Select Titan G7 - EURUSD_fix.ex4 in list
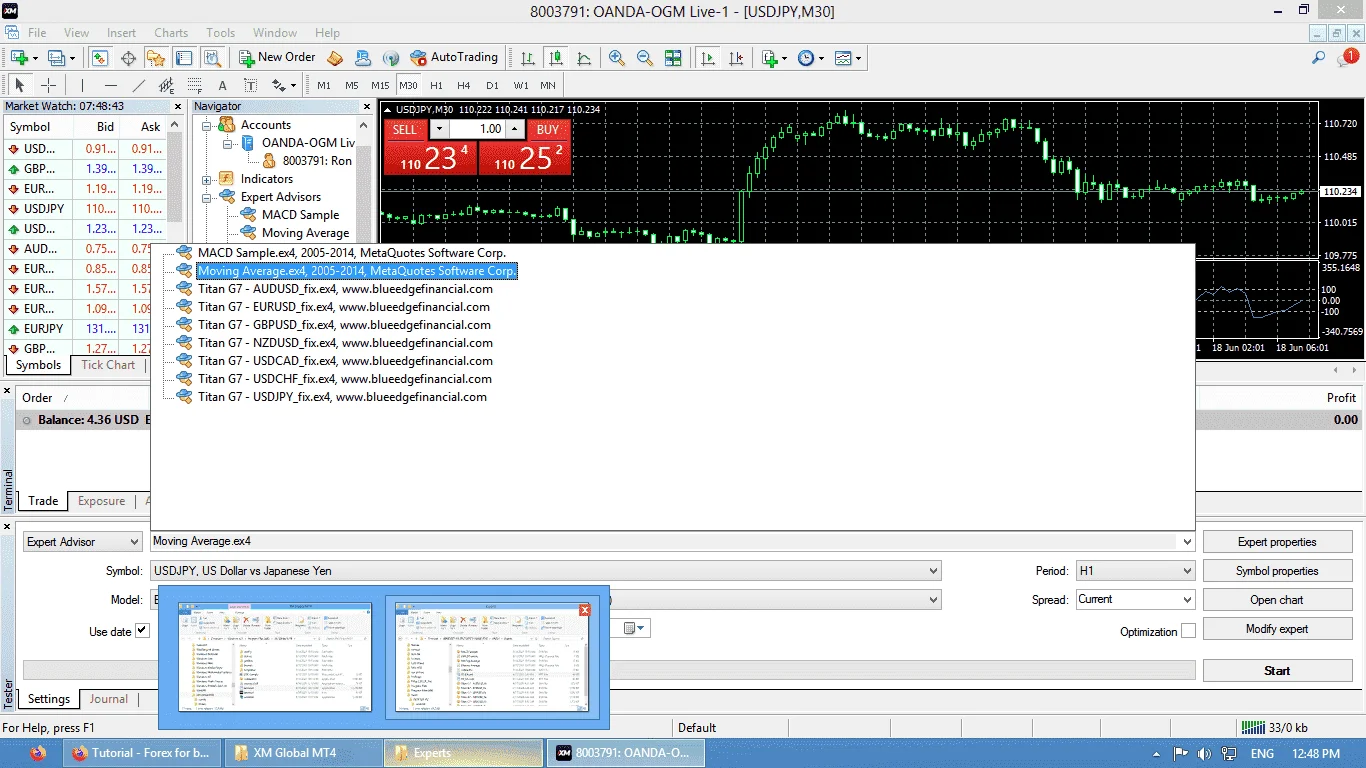The height and width of the screenshot is (768, 1366). (345, 307)
